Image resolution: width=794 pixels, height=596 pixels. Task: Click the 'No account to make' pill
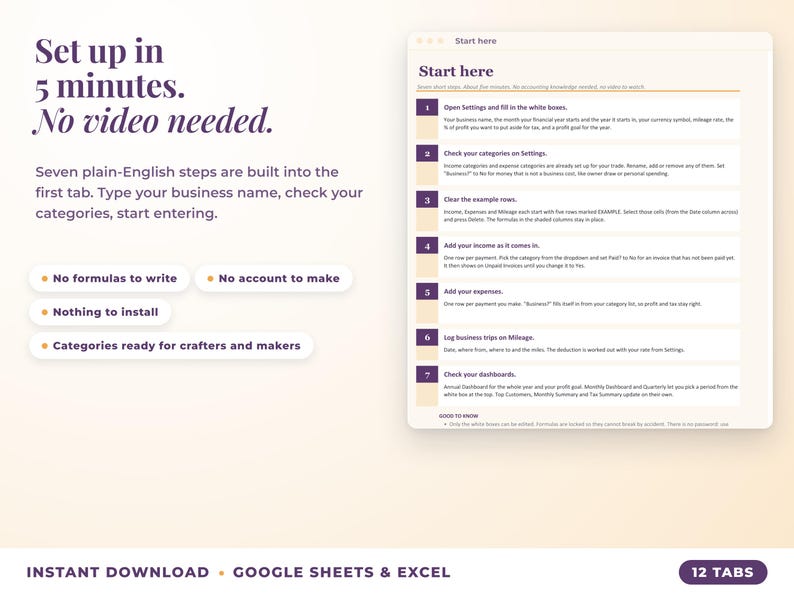(x=273, y=279)
